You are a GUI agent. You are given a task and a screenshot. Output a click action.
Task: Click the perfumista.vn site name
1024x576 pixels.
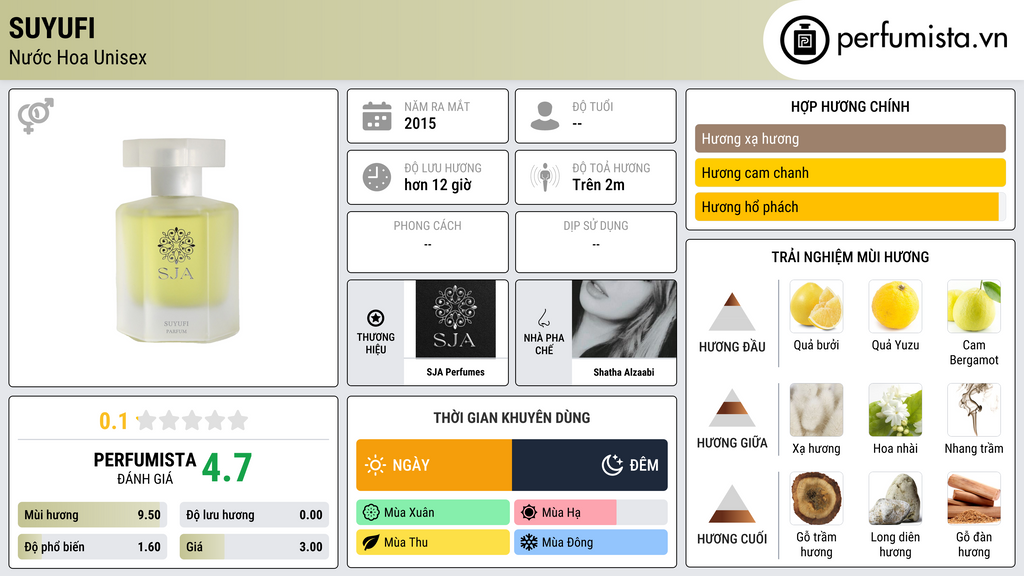click(x=922, y=39)
